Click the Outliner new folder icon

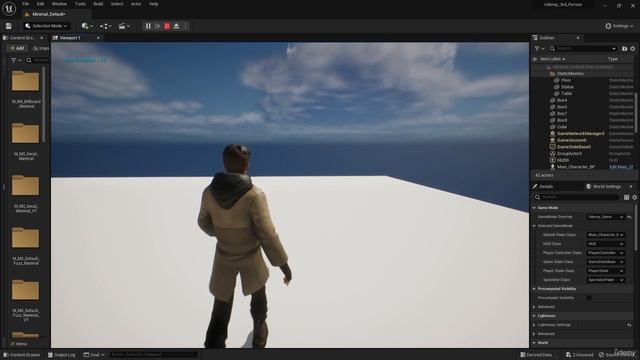coord(624,49)
